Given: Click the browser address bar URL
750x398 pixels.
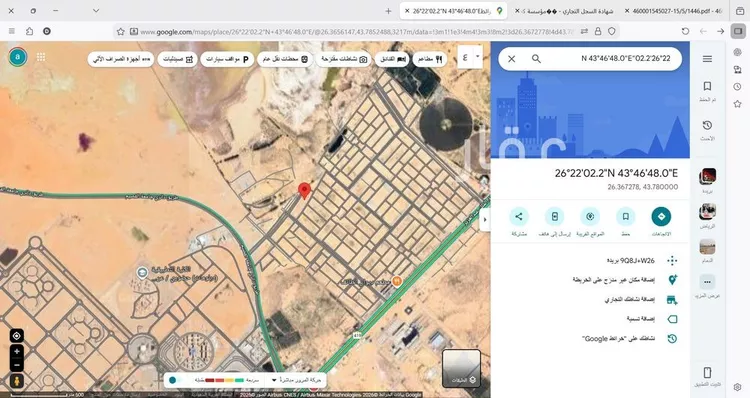Looking at the screenshot, I should coord(356,32).
